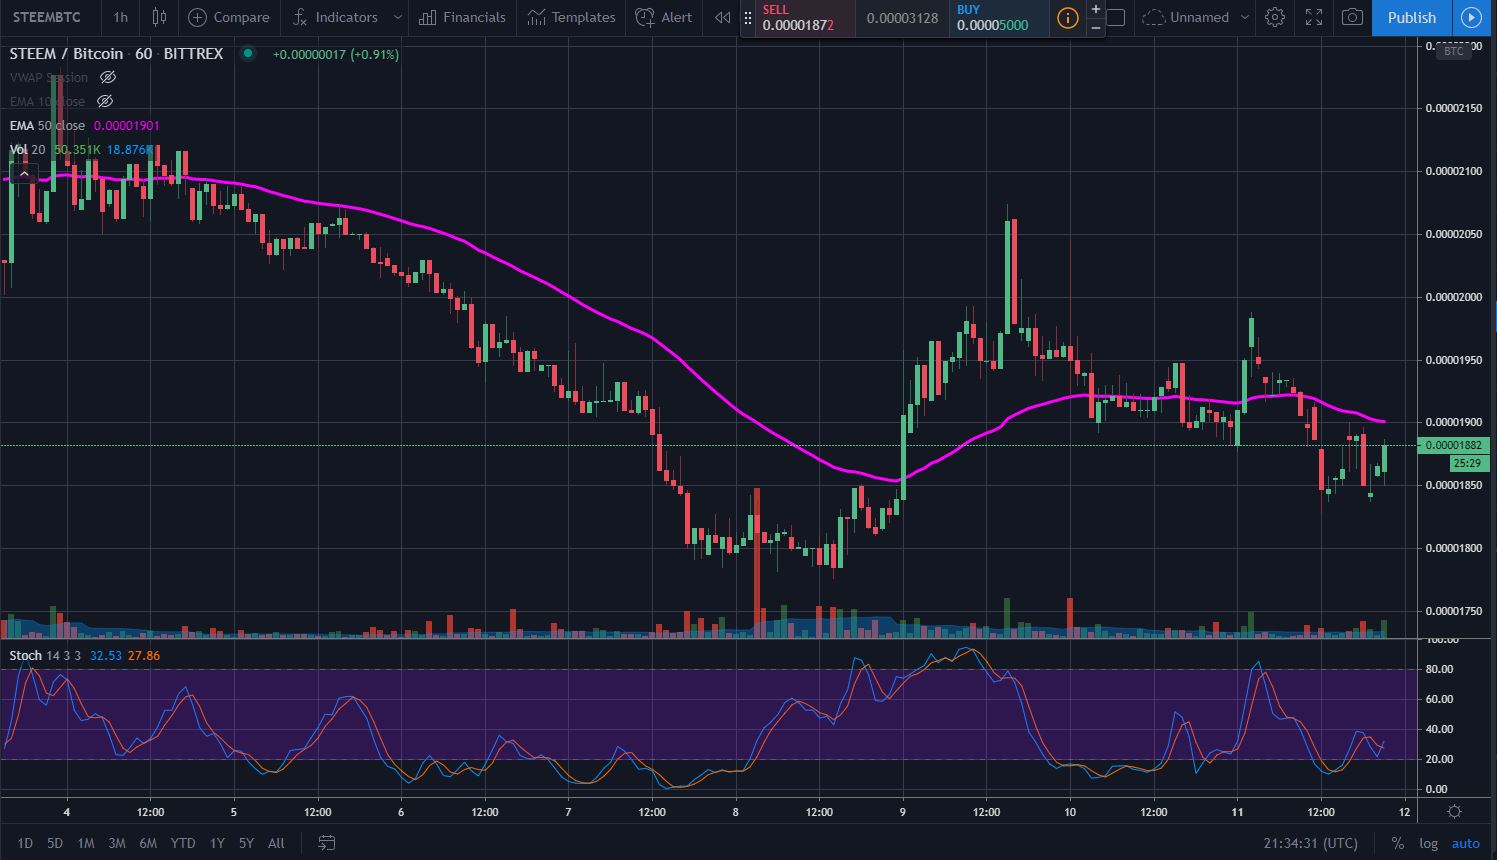The width and height of the screenshot is (1497, 860).
Task: Open chart settings gear icon
Action: coord(1274,17)
